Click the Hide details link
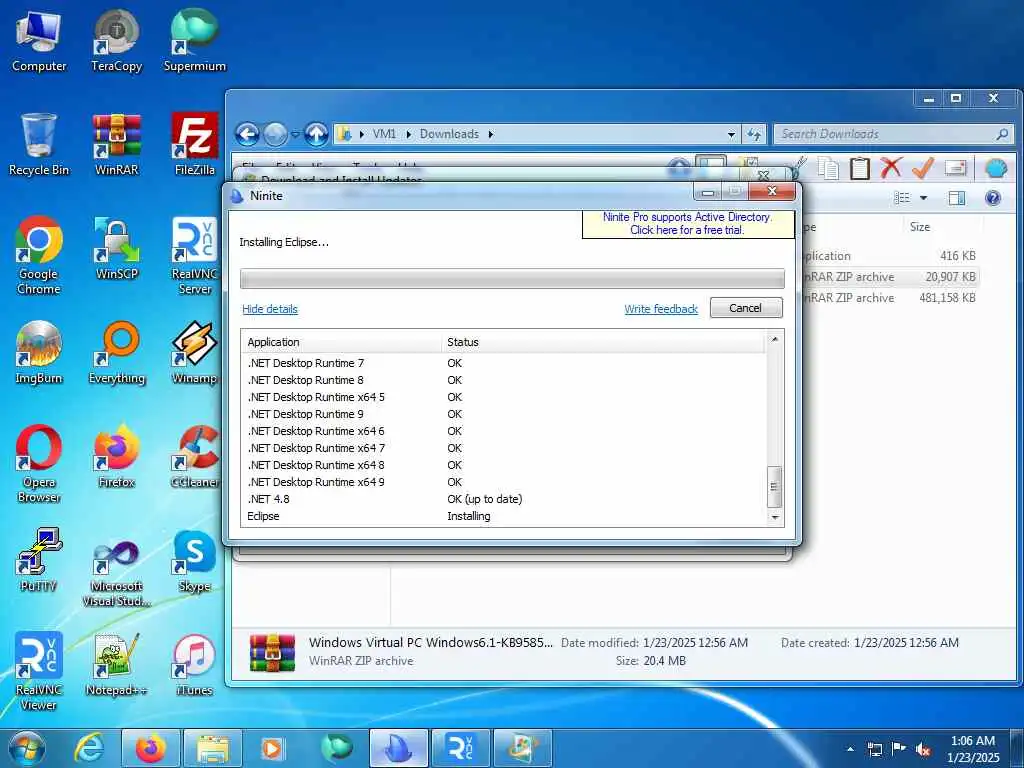This screenshot has width=1024, height=768. [x=270, y=309]
